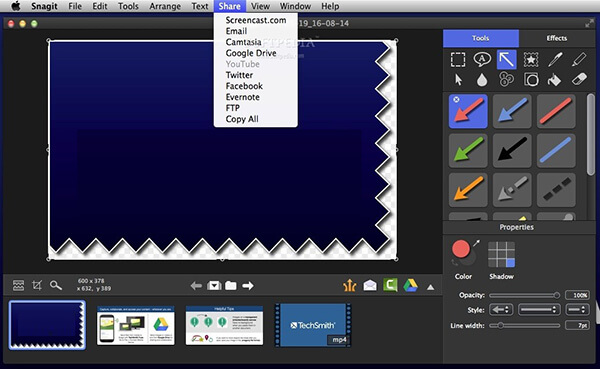Select the Stamp tool
600x369 pixels.
(531, 60)
